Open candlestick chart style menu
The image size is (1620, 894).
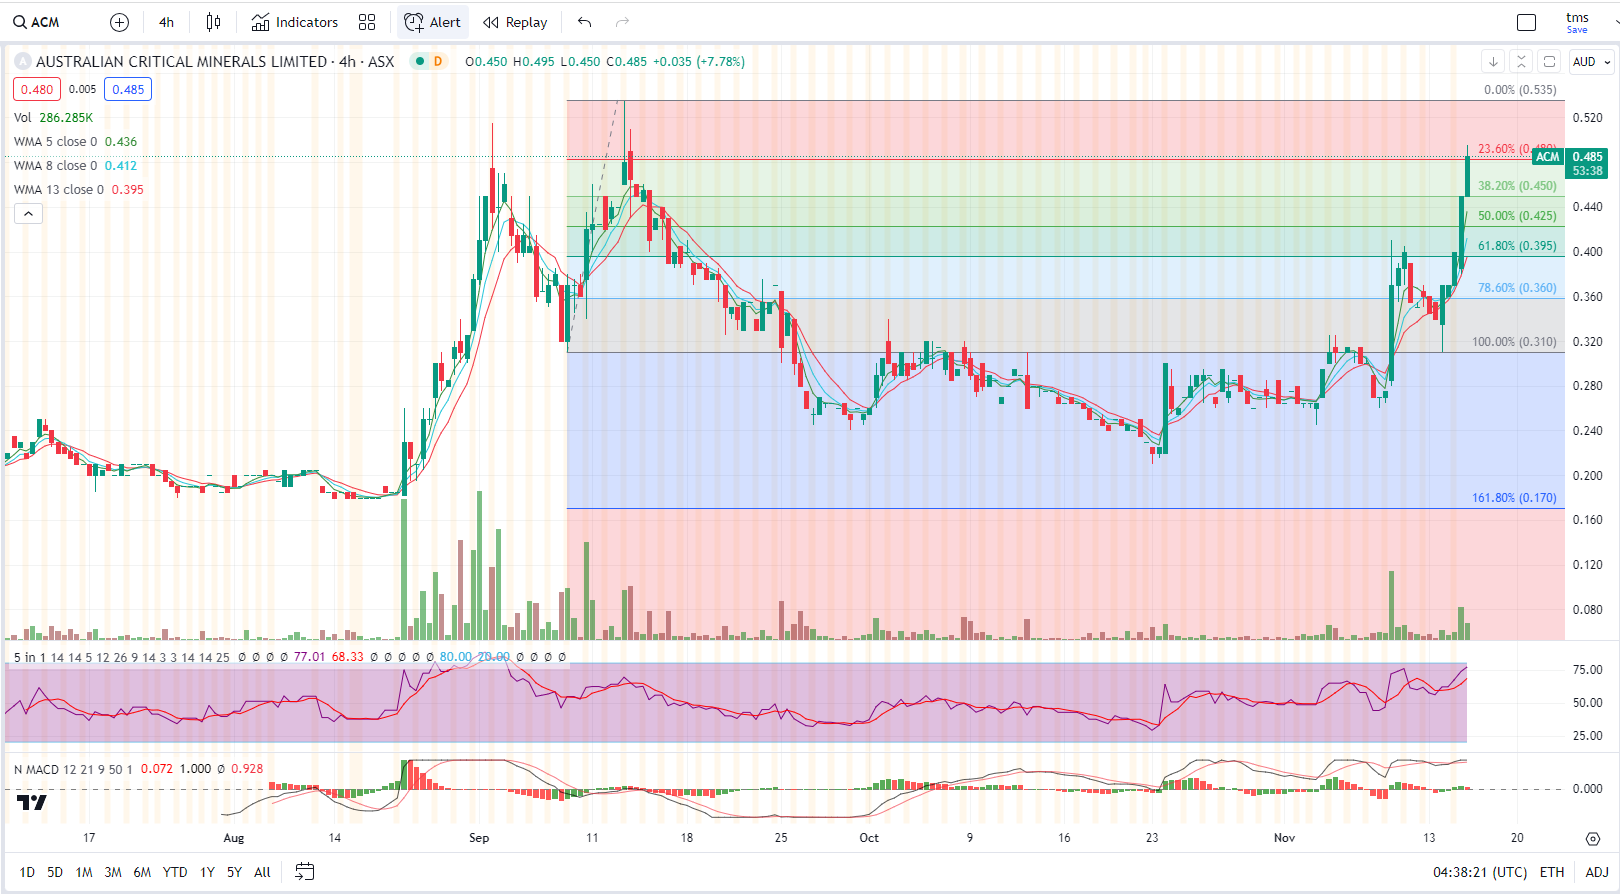click(213, 22)
